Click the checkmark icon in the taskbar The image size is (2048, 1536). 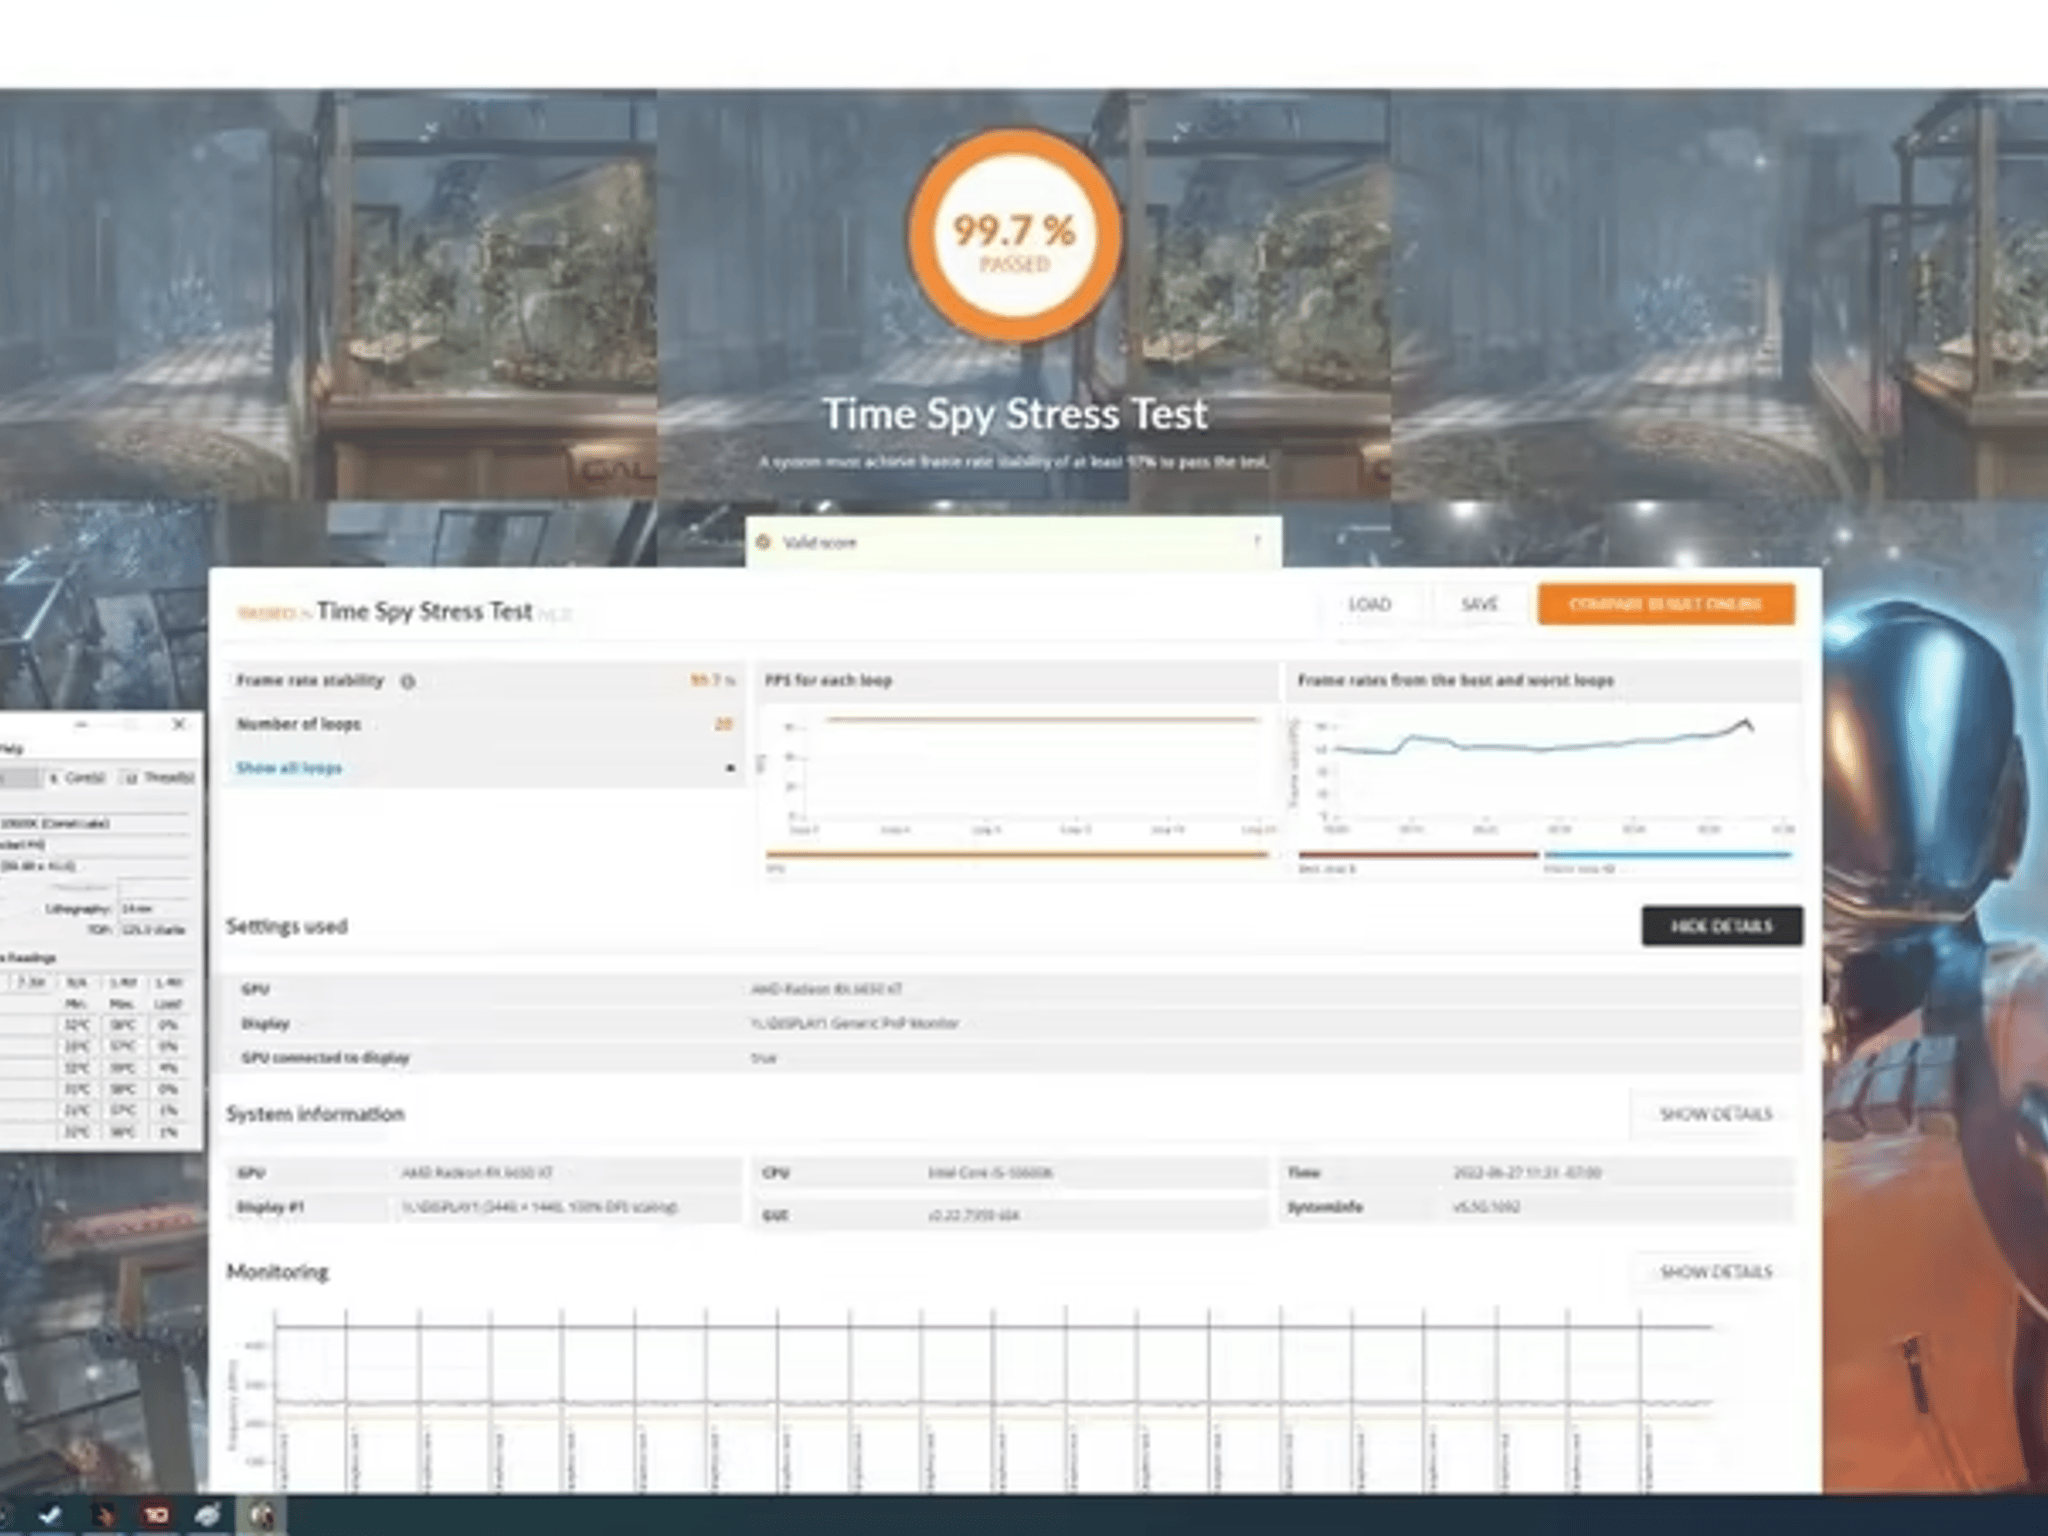click(49, 1515)
